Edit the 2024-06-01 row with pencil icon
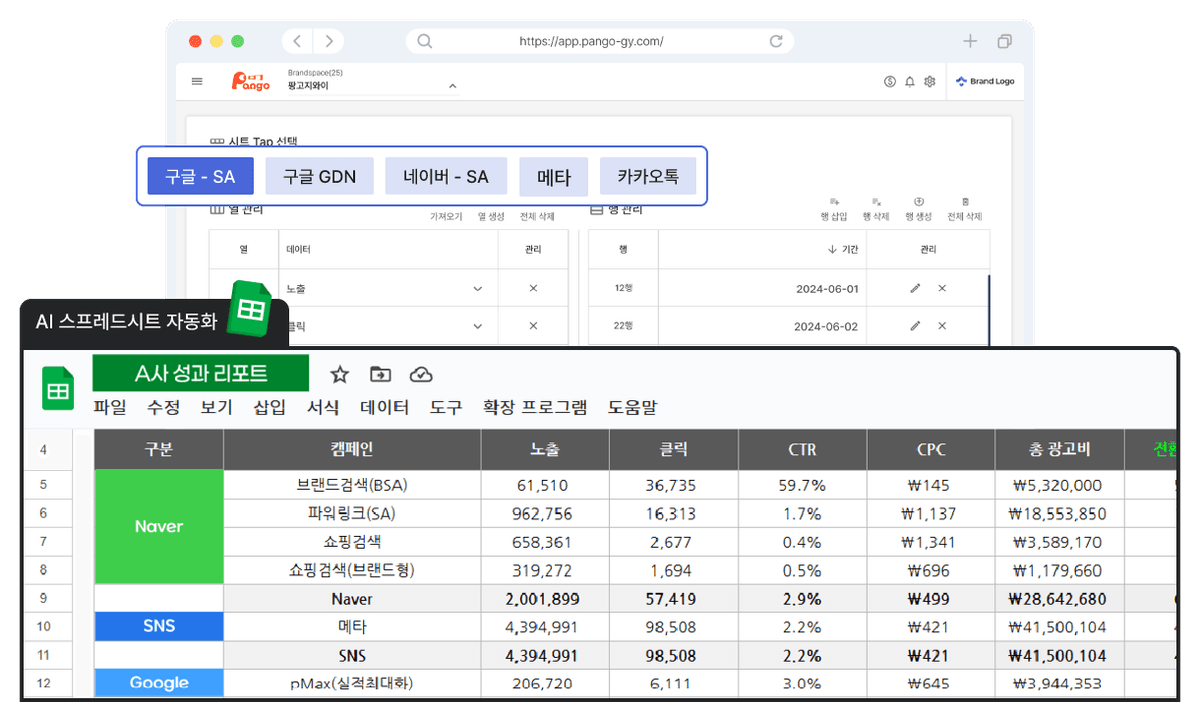 click(915, 288)
